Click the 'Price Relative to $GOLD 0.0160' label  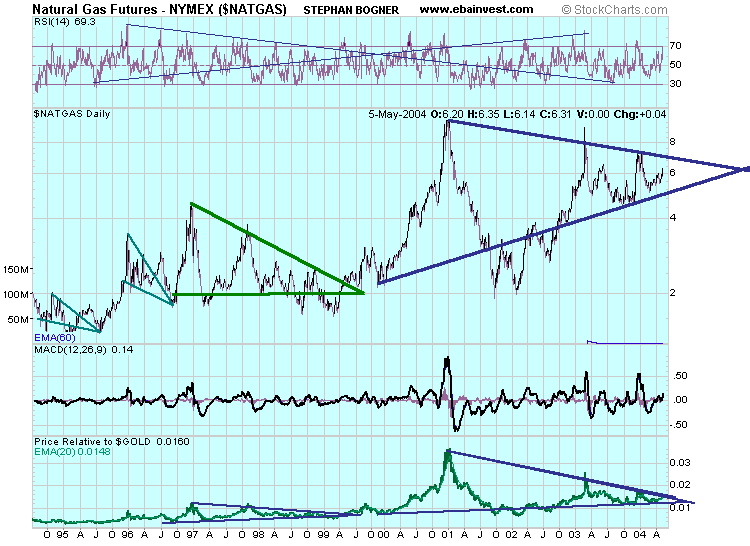click(x=112, y=442)
